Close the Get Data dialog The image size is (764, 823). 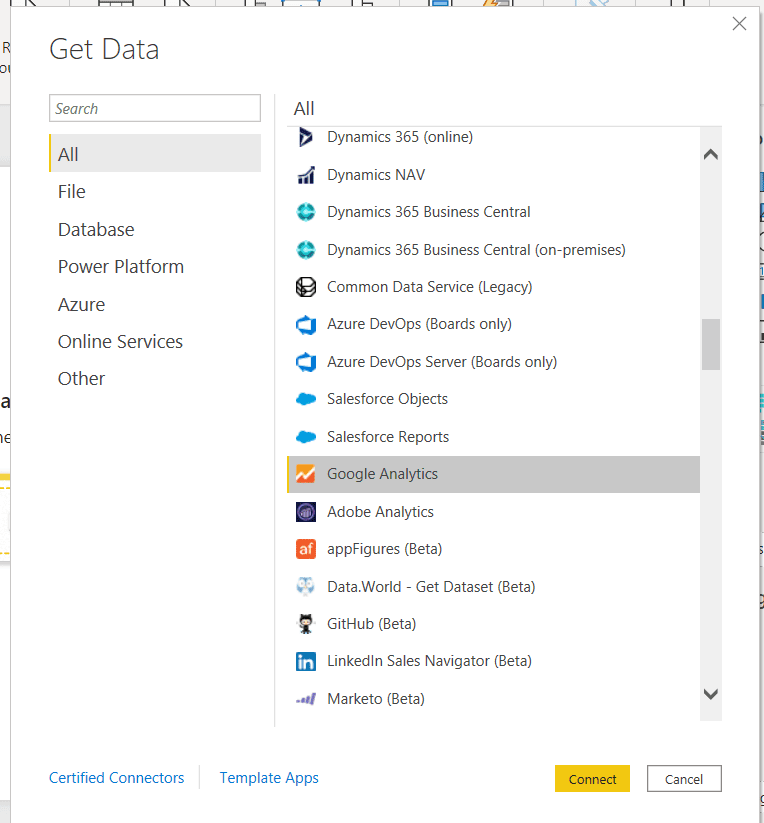point(739,24)
